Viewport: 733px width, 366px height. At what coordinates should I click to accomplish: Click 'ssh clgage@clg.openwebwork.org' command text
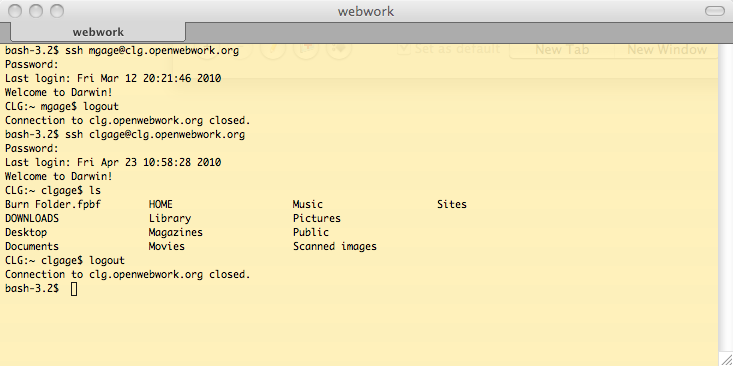[155, 135]
